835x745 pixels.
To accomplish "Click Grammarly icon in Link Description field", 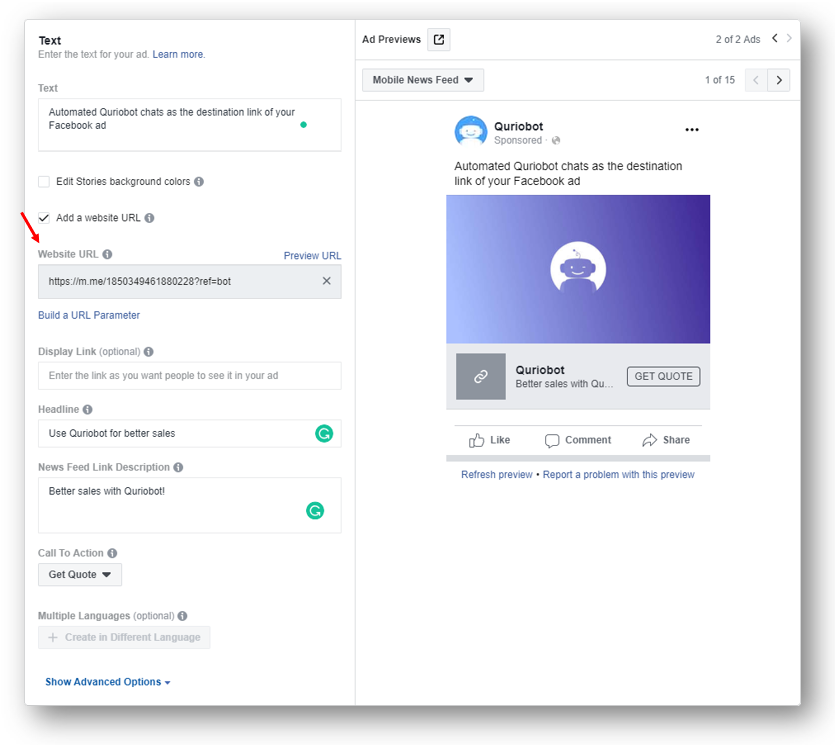I will point(315,511).
